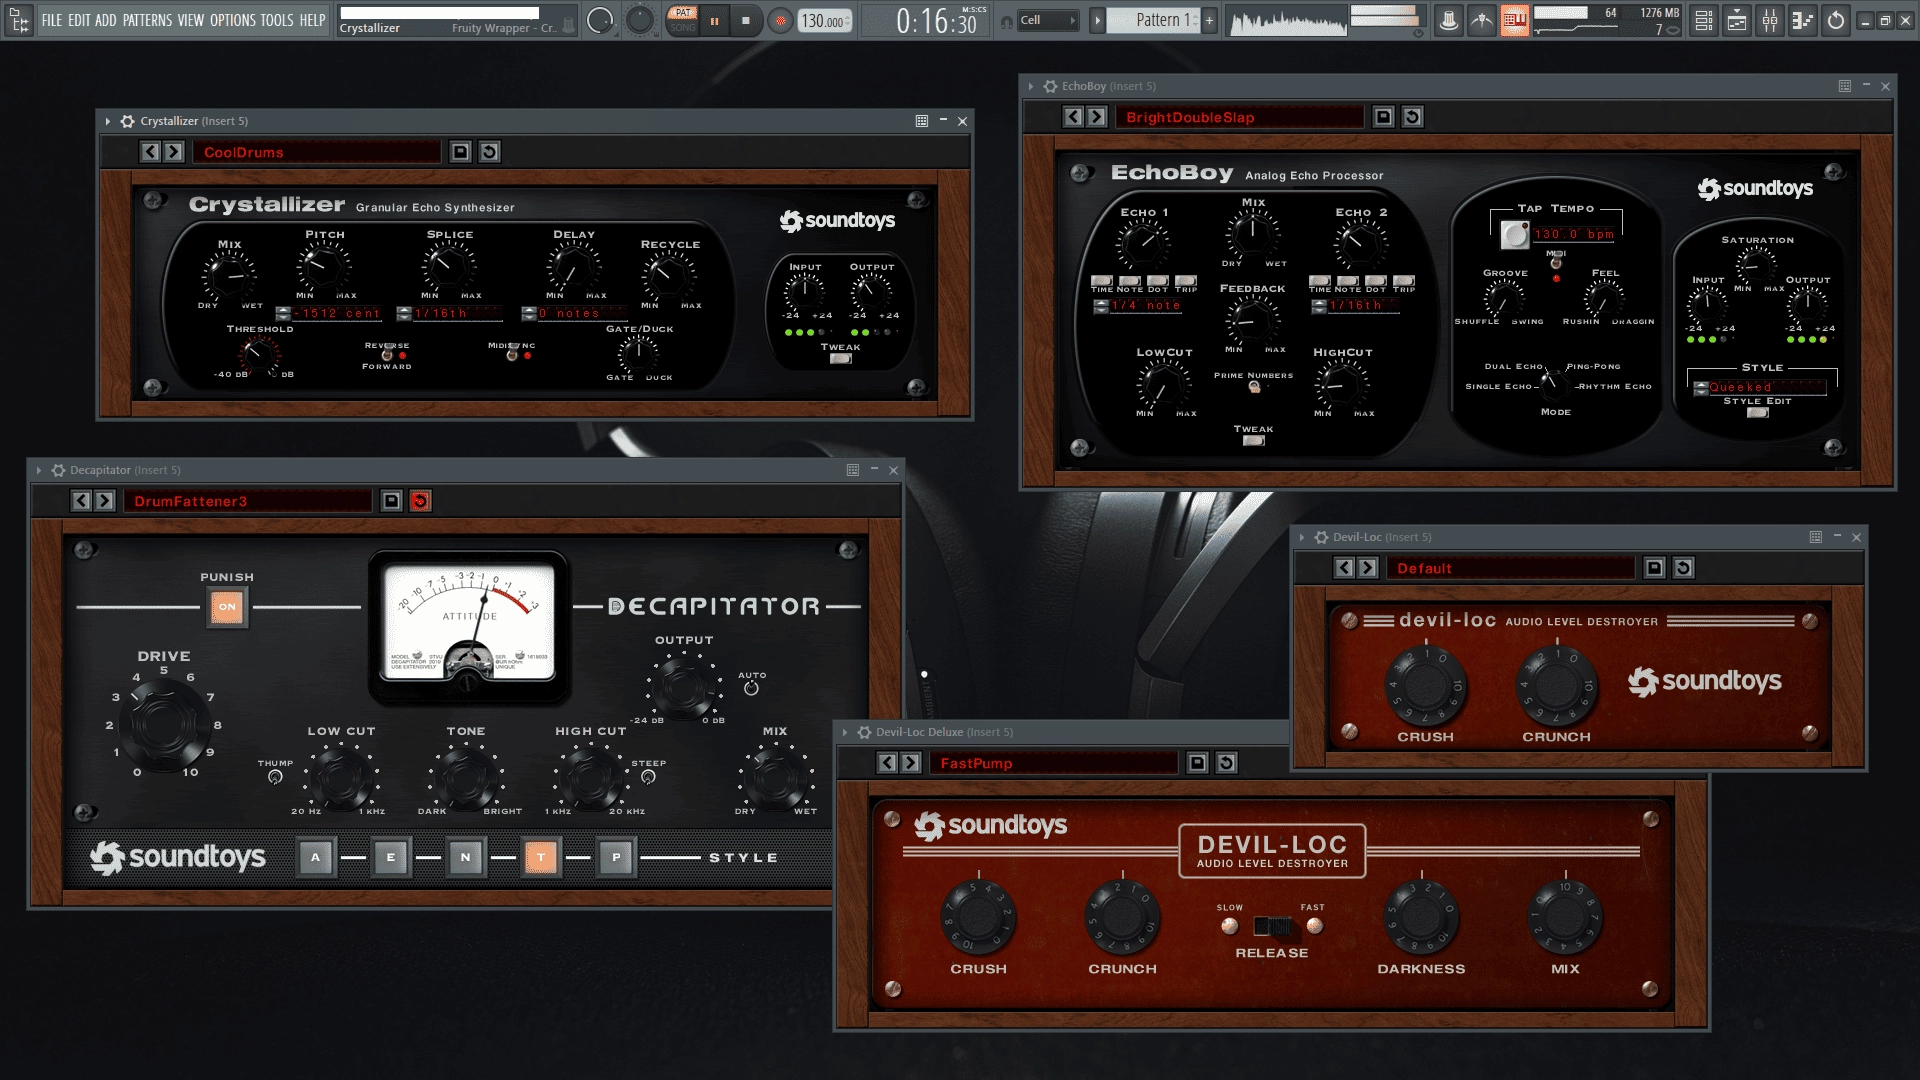Open the TOOLS menu
Image resolution: width=1920 pixels, height=1080 pixels.
[277, 20]
